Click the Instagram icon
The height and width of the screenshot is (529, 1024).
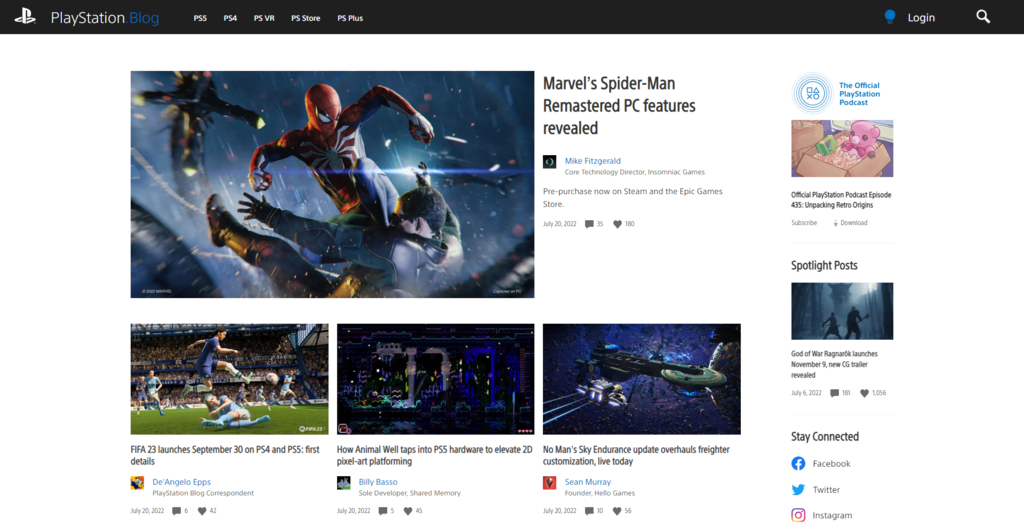click(798, 515)
